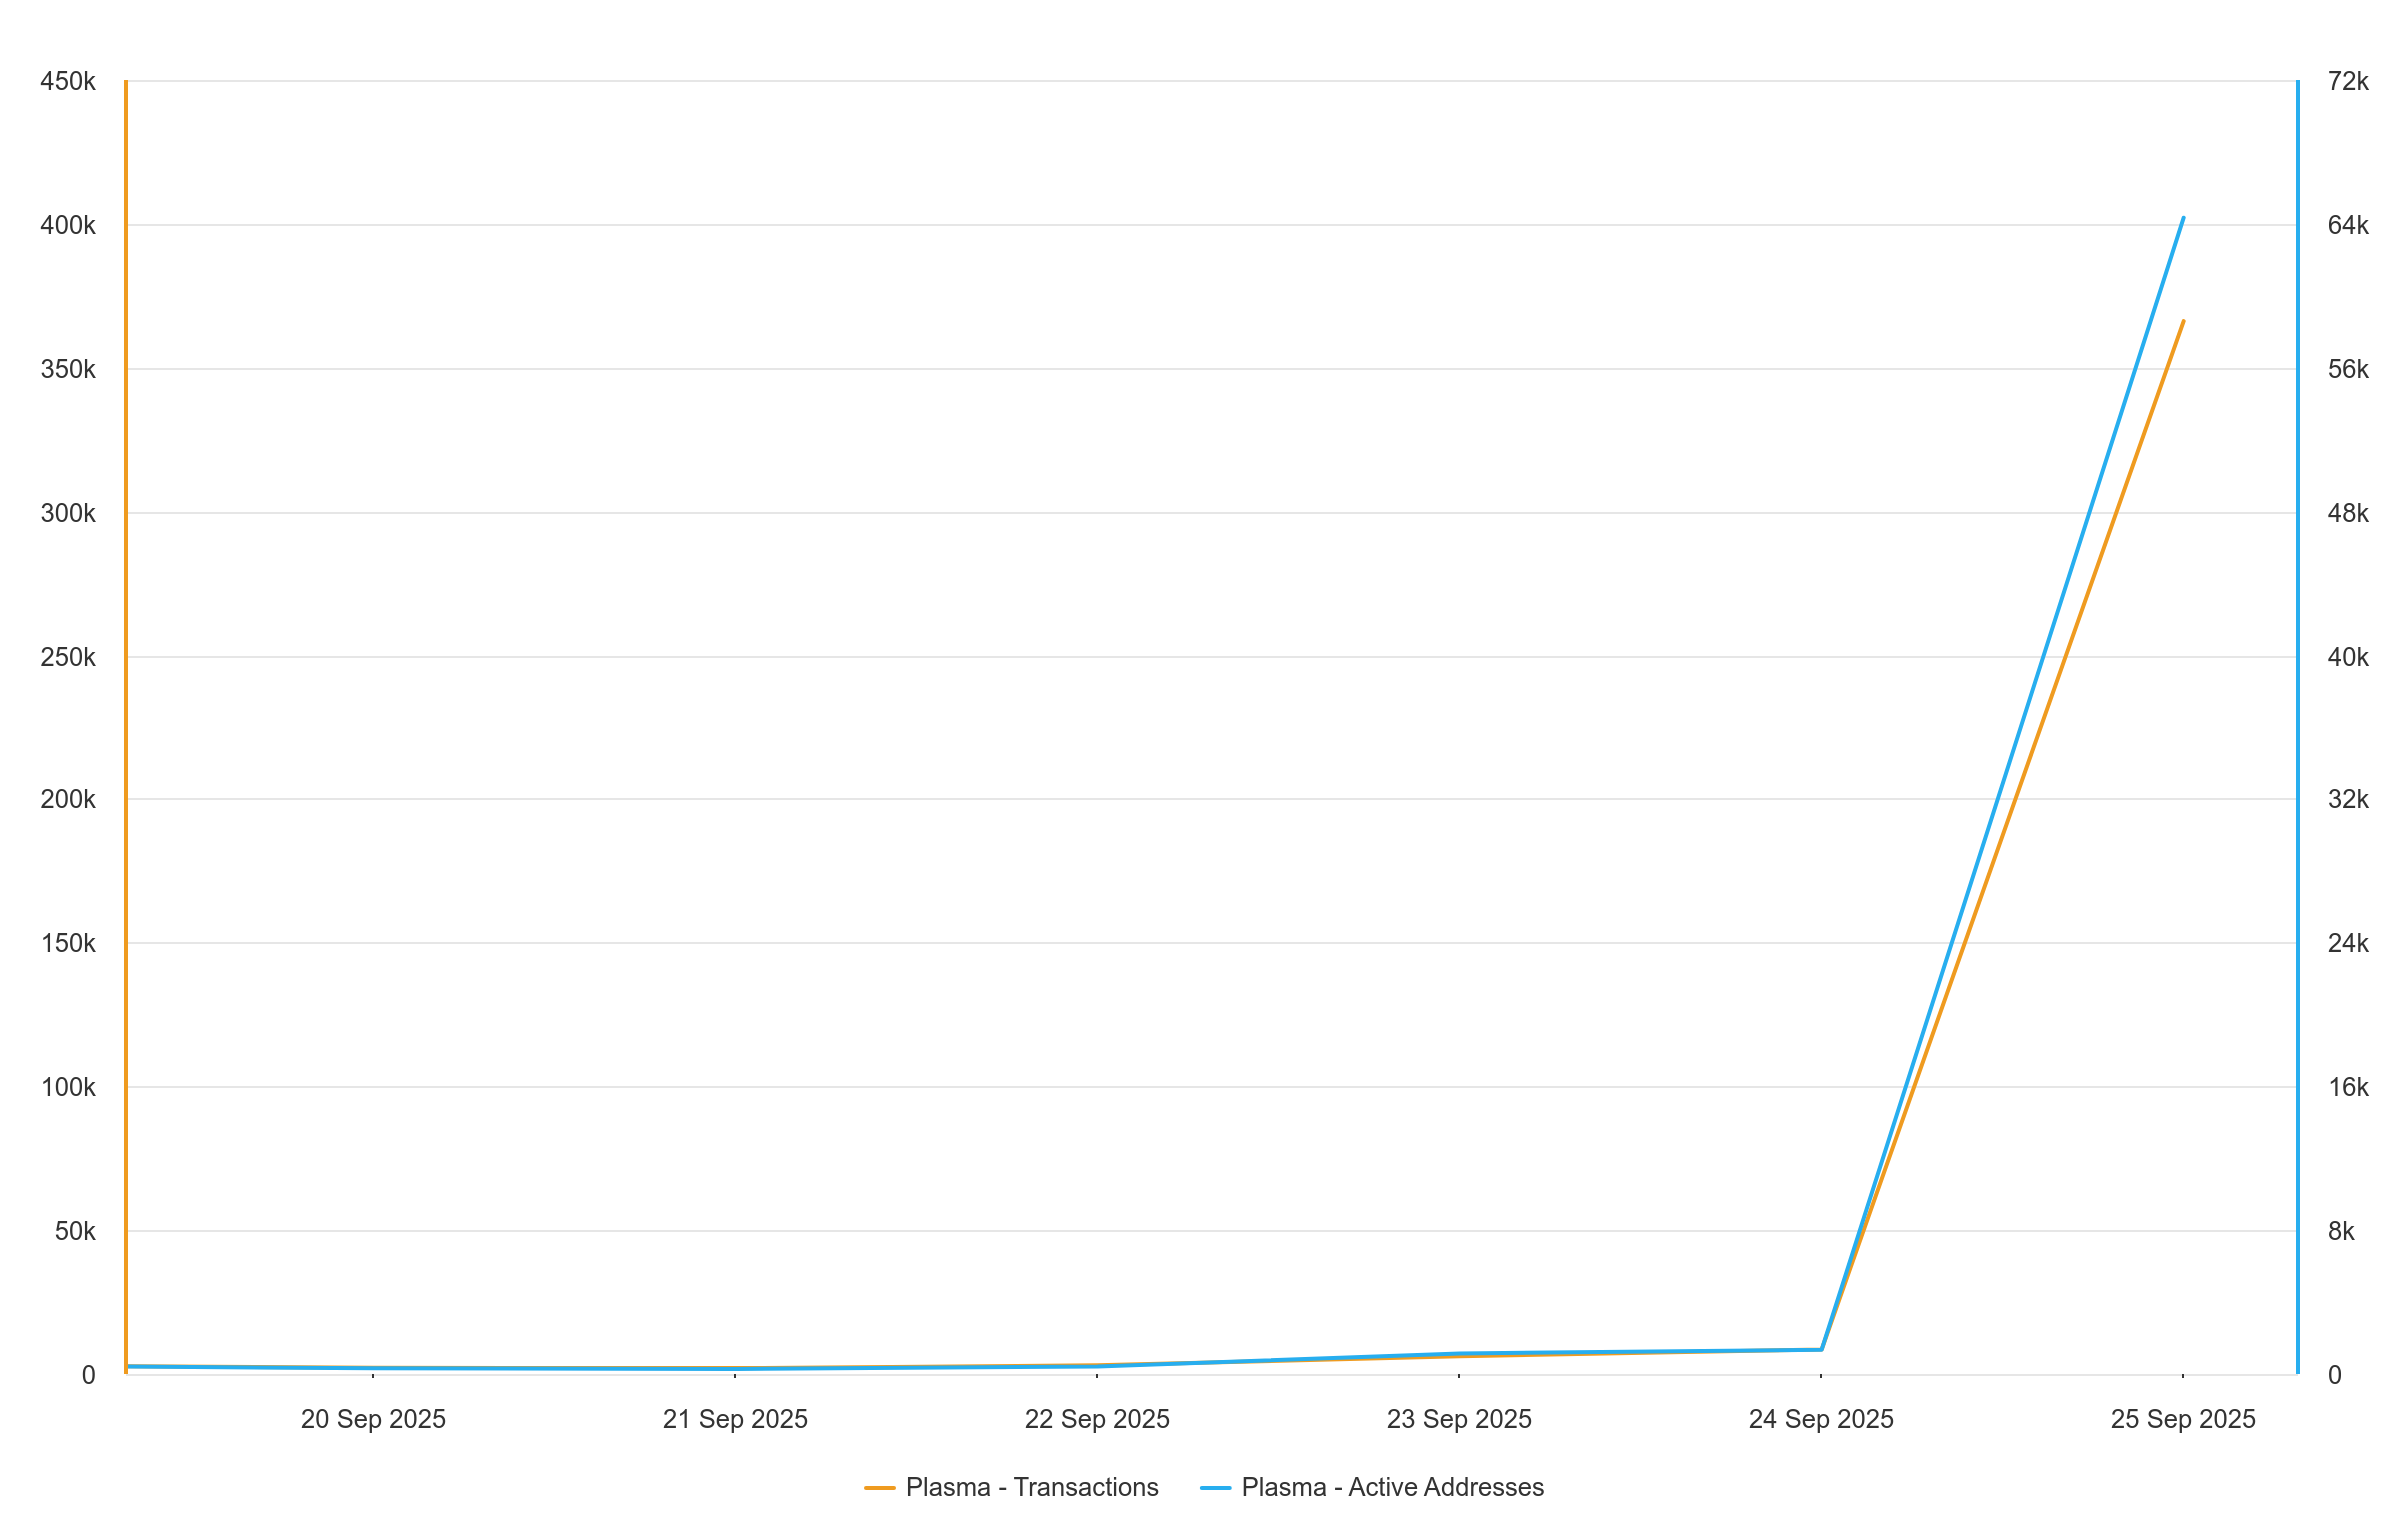Screen dimensions: 2400x1536
Task: Click the 72k right axis label
Action: tap(2348, 81)
